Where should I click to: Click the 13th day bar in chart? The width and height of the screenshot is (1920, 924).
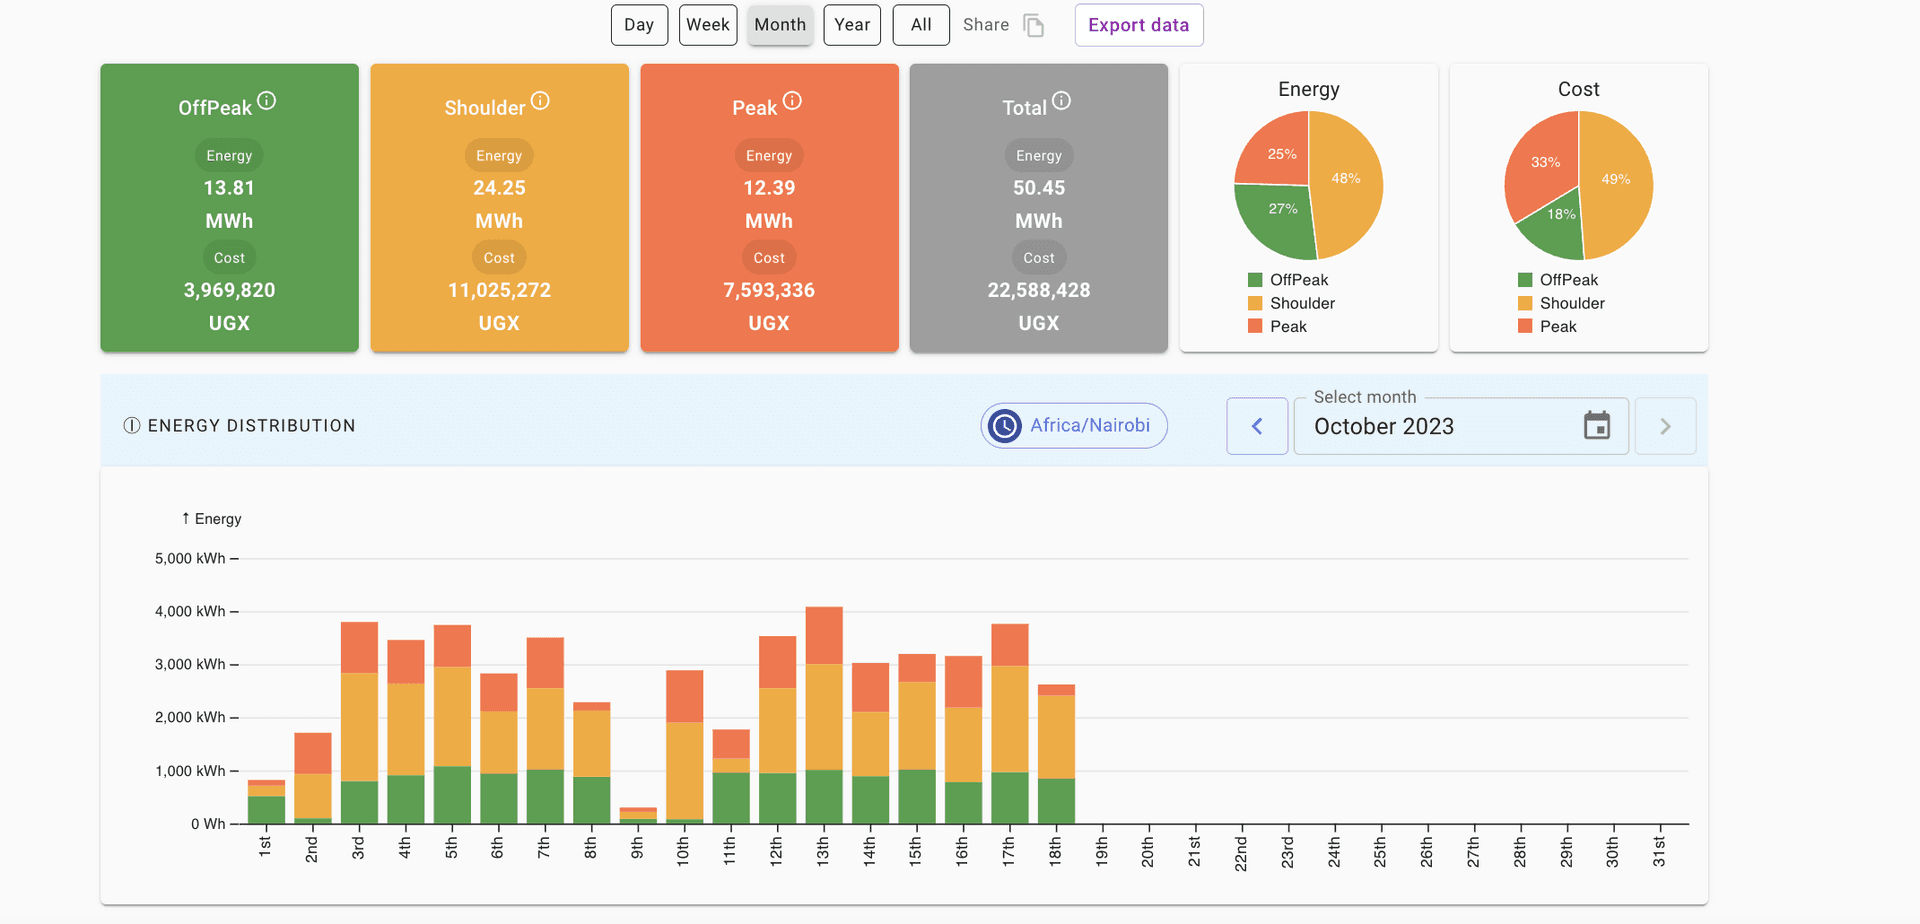(x=824, y=715)
